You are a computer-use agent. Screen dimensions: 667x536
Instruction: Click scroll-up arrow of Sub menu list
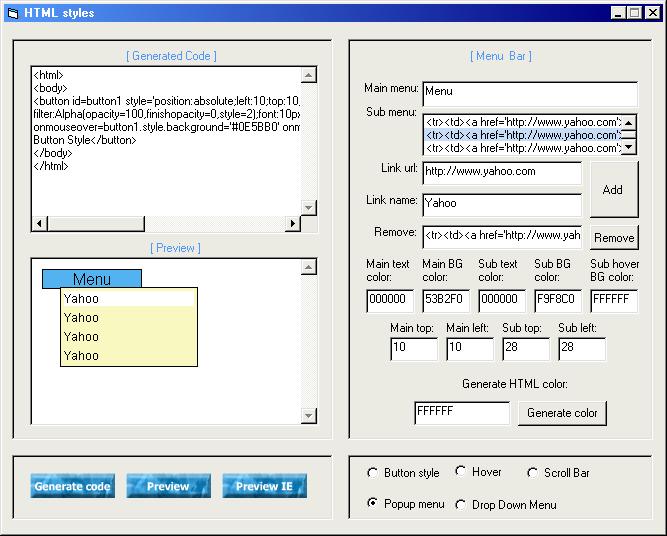pyautogui.click(x=628, y=122)
